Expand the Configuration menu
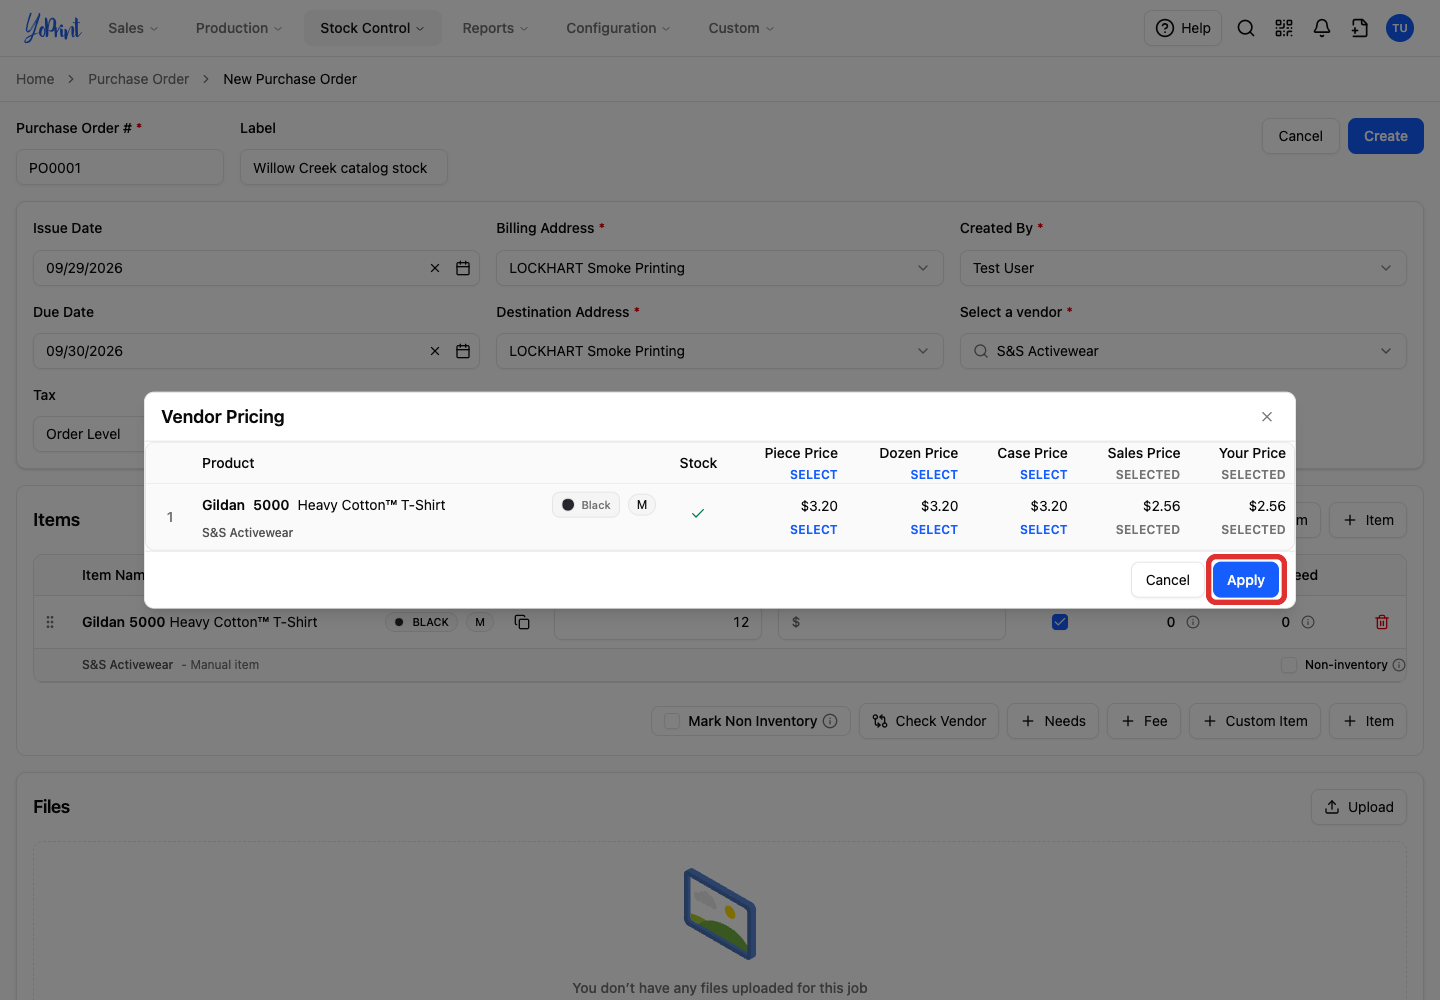This screenshot has width=1440, height=1000. (618, 28)
